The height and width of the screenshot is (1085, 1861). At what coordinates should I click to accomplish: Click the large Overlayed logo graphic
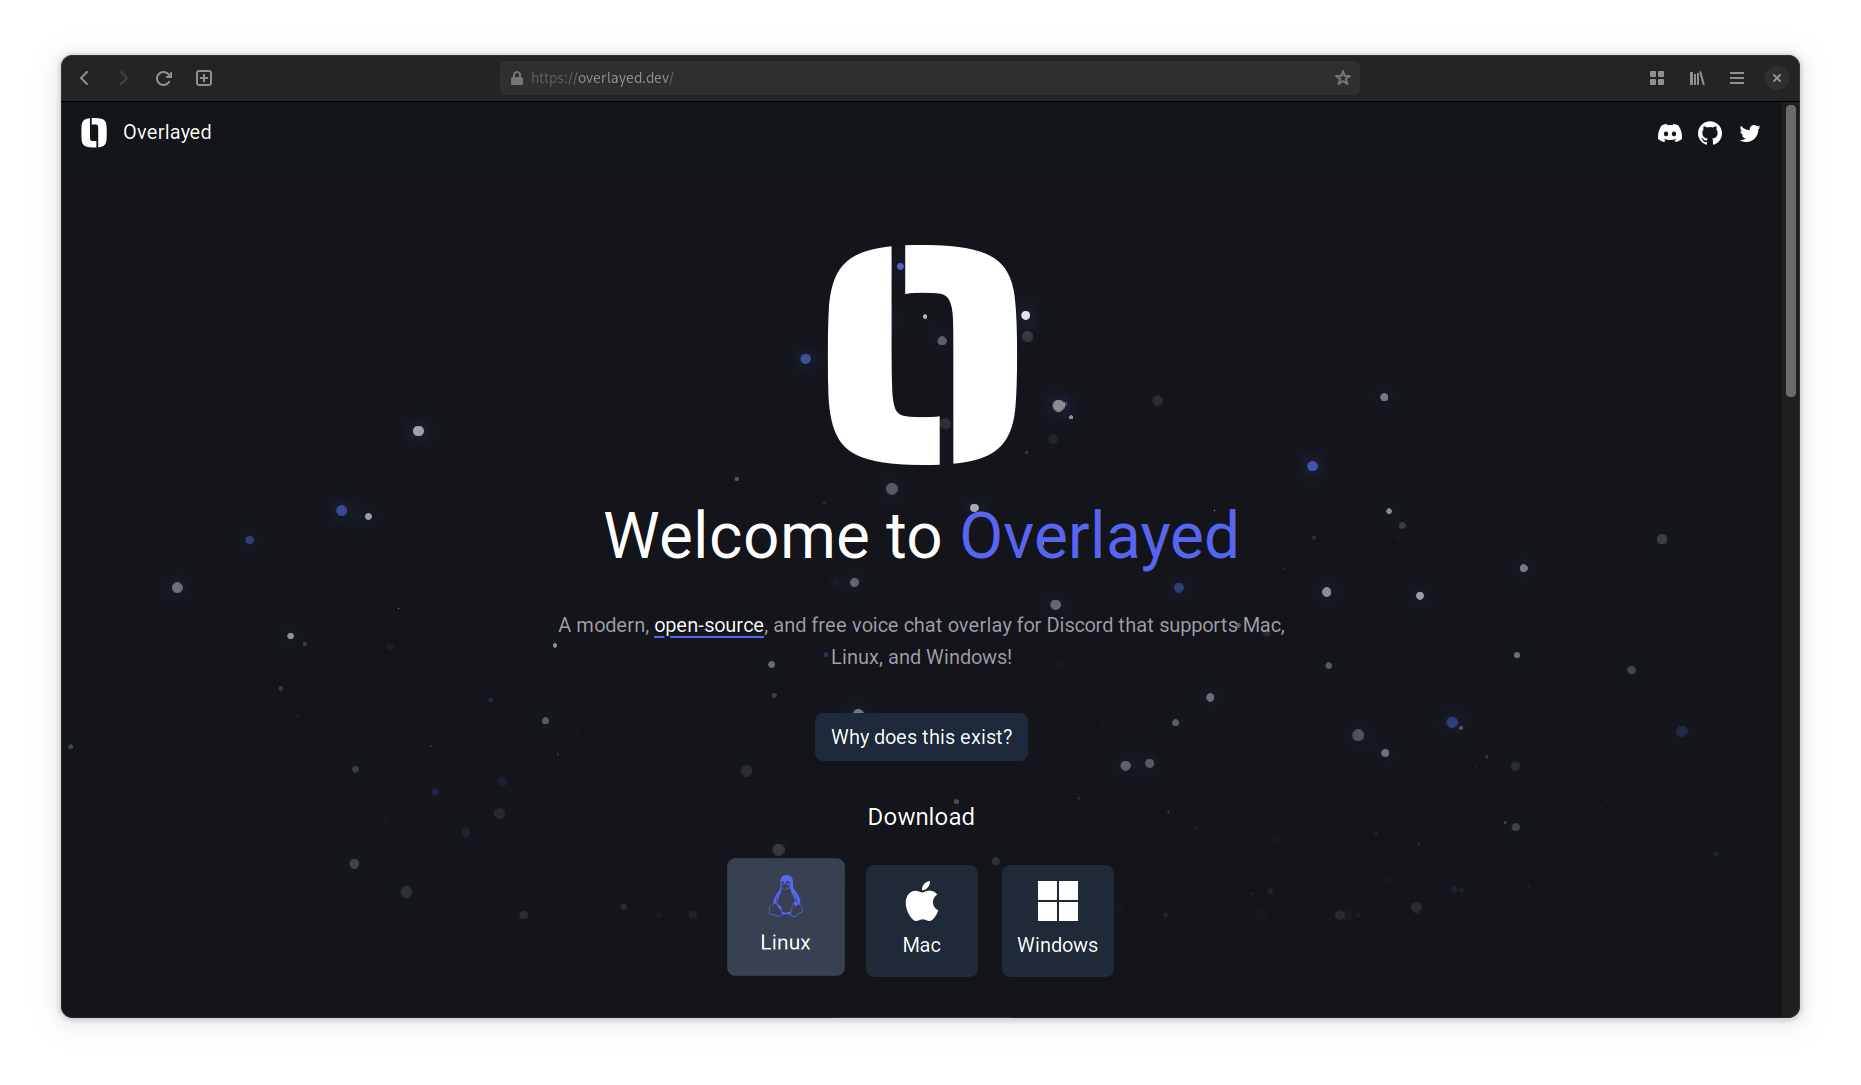922,355
